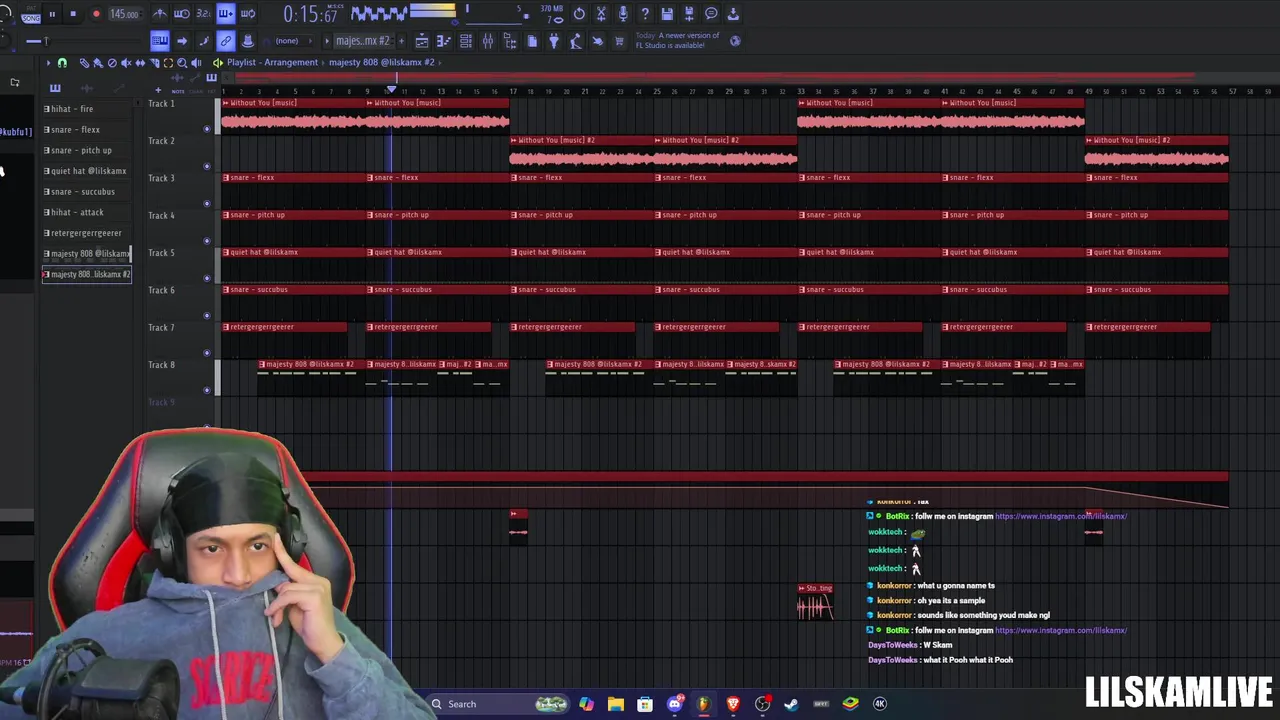Mute Track 3 with its dot toggle
The image size is (1280, 720).
207,203
